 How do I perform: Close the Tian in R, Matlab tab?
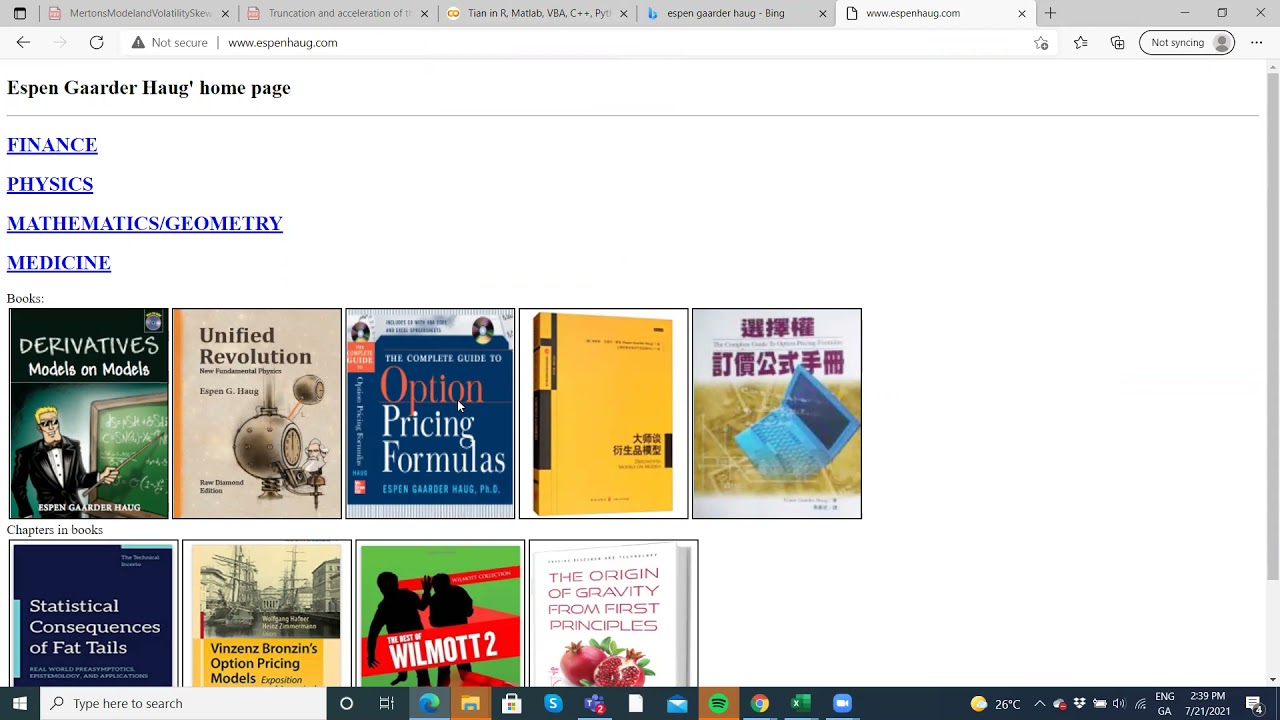(x=624, y=14)
